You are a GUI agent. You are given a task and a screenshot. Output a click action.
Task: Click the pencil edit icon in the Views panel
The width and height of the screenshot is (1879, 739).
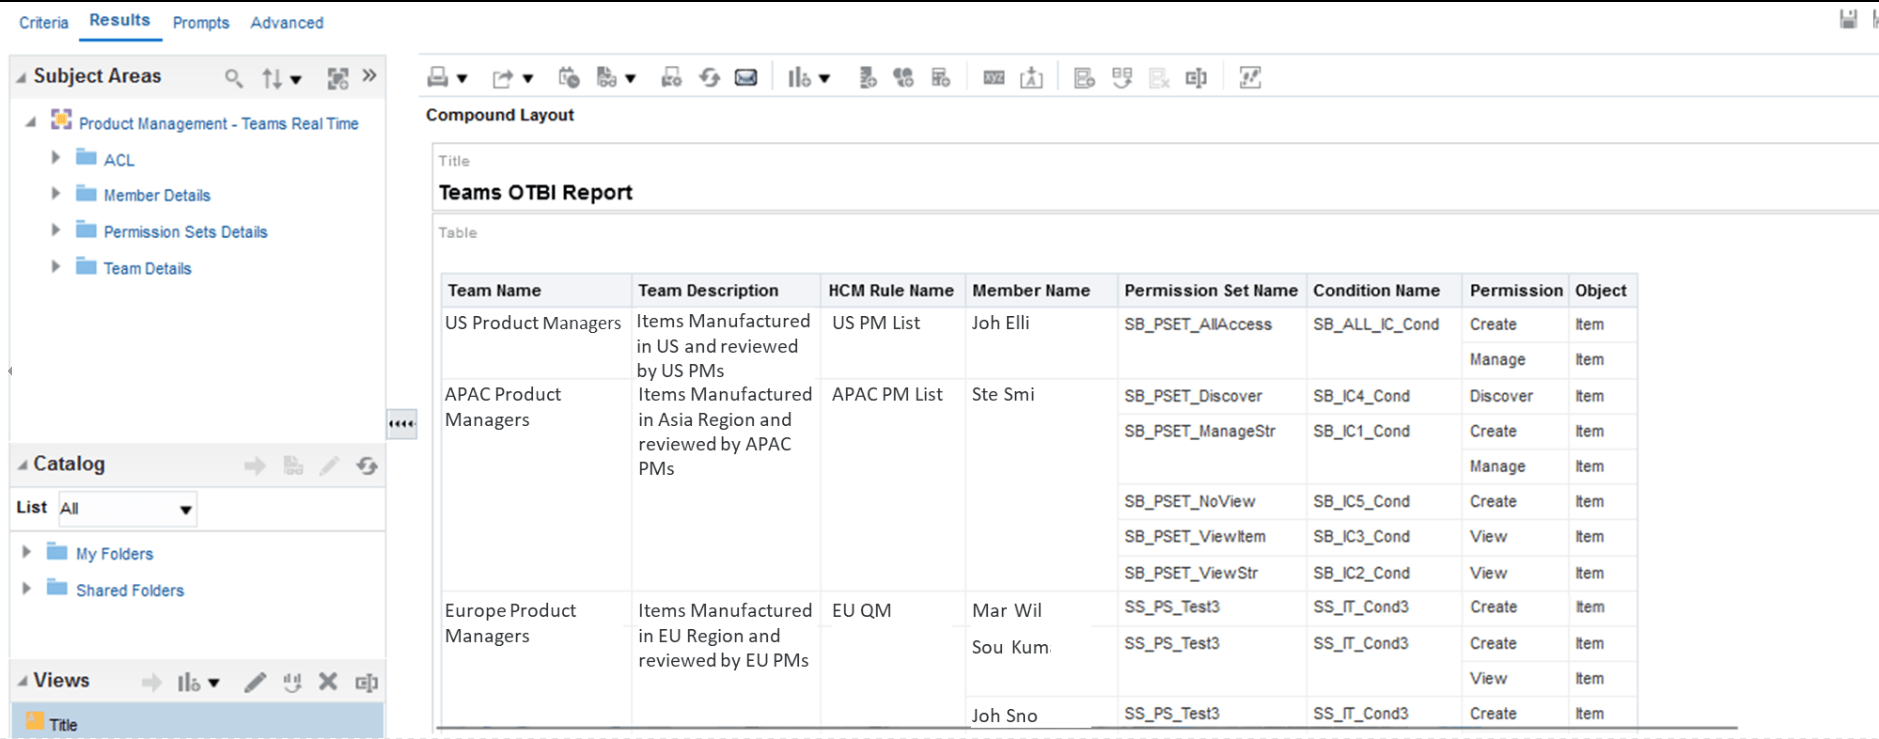coord(255,682)
